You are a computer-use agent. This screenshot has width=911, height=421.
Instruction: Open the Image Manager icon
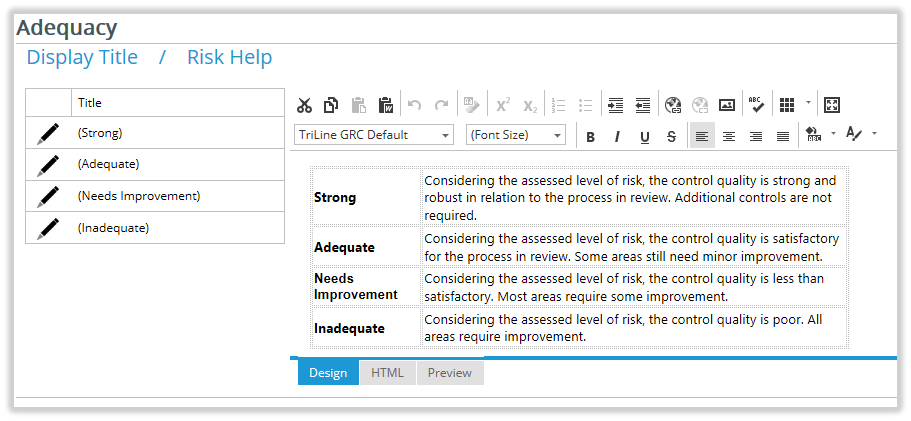pyautogui.click(x=727, y=105)
